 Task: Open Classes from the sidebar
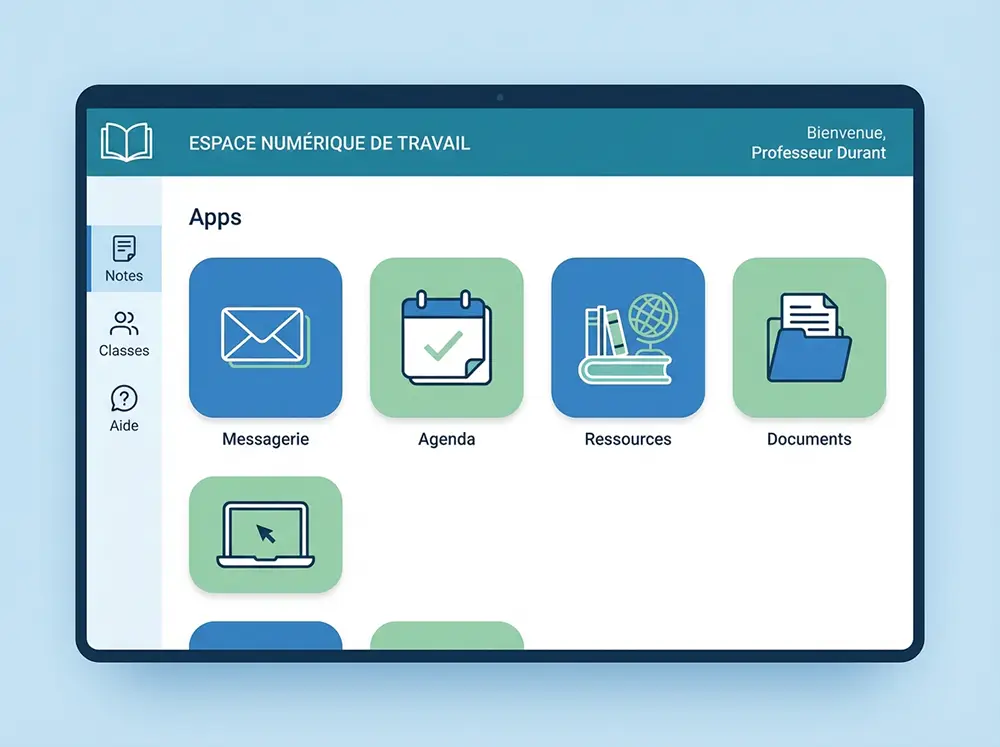click(123, 335)
